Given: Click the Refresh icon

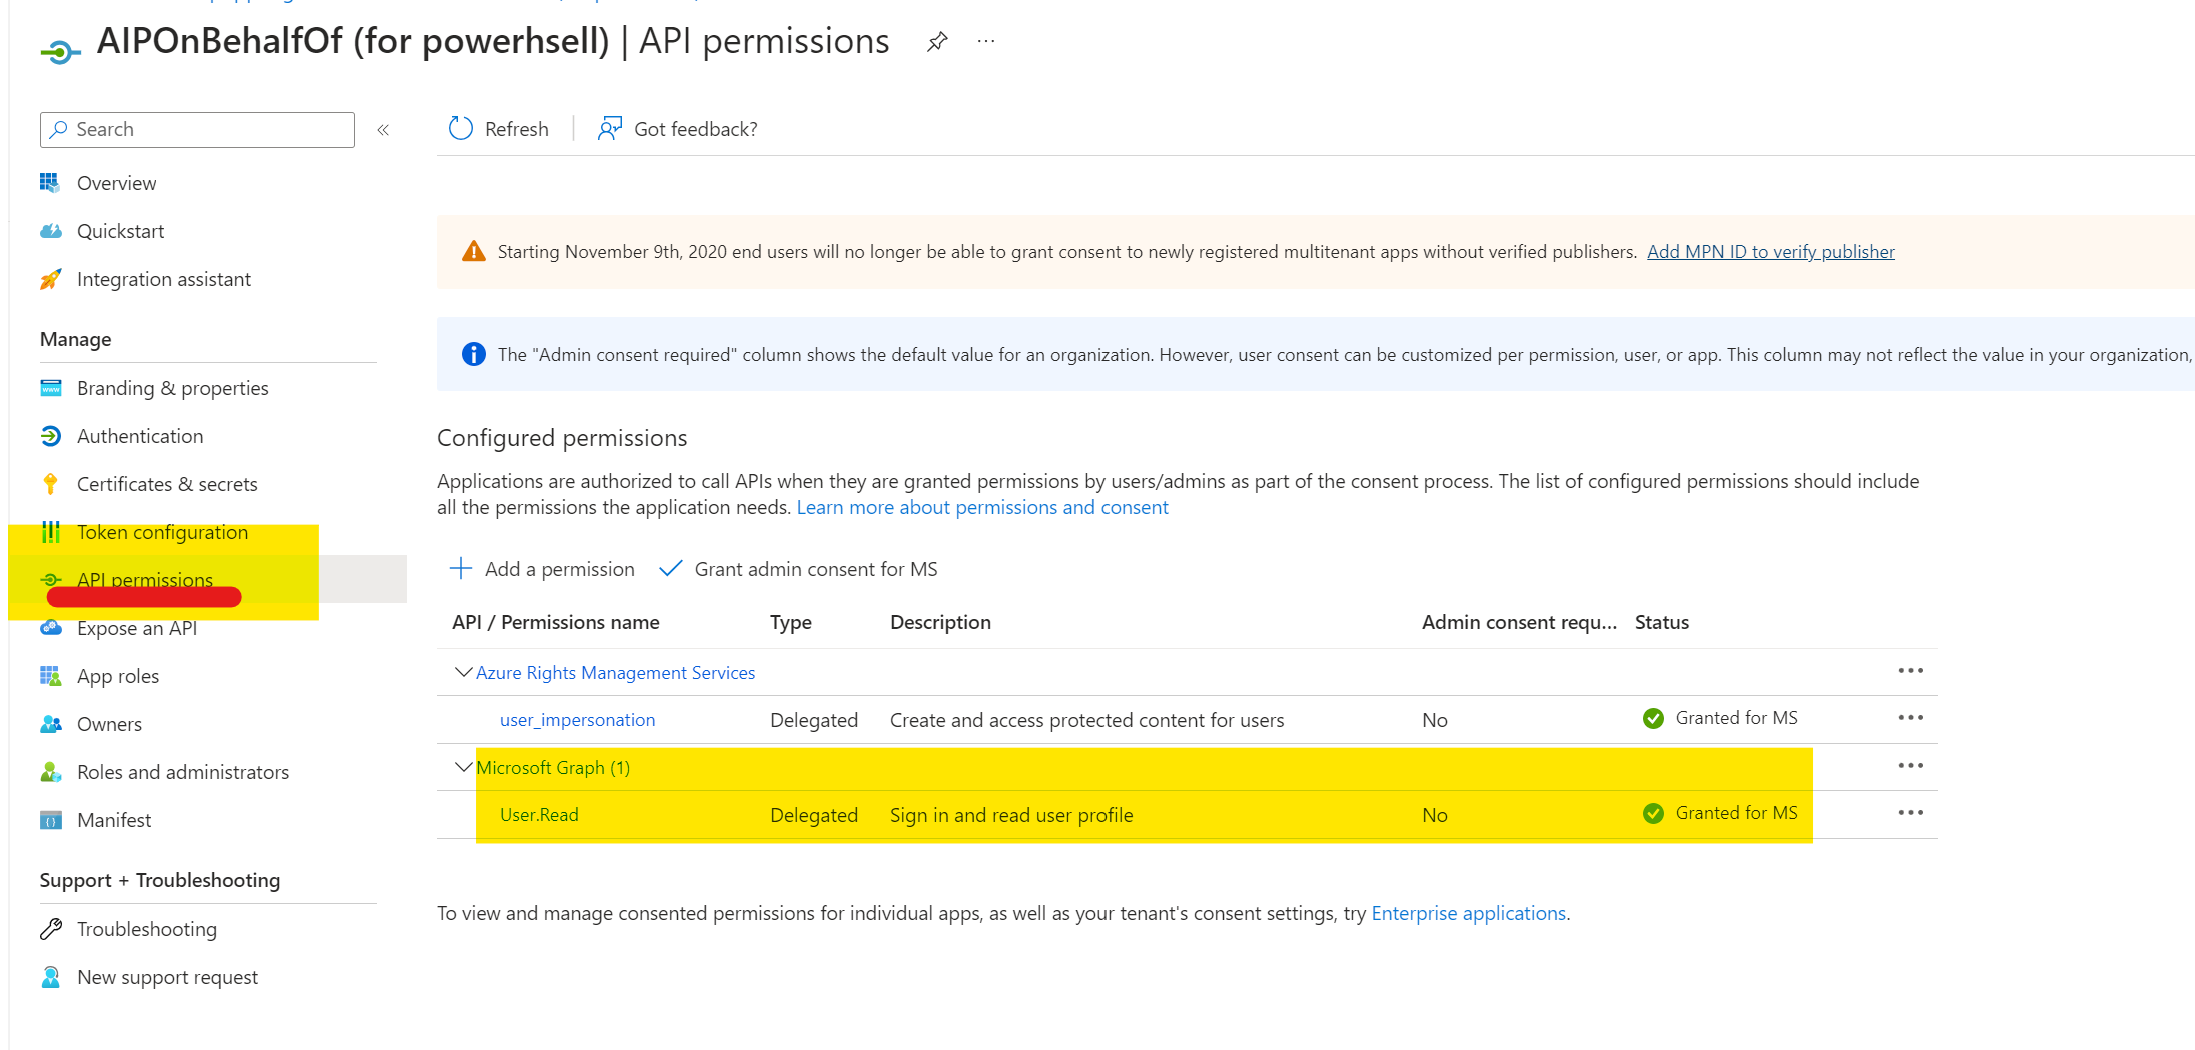Looking at the screenshot, I should pyautogui.click(x=460, y=128).
